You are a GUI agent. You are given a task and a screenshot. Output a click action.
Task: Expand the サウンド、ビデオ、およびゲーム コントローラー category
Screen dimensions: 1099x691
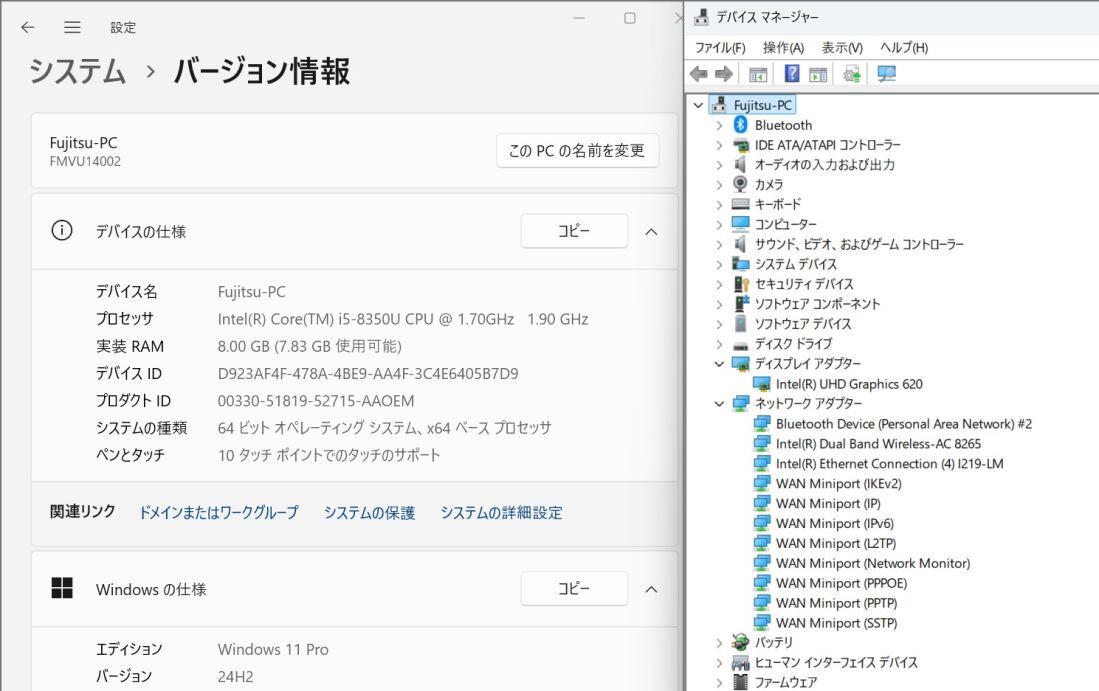[x=719, y=245]
